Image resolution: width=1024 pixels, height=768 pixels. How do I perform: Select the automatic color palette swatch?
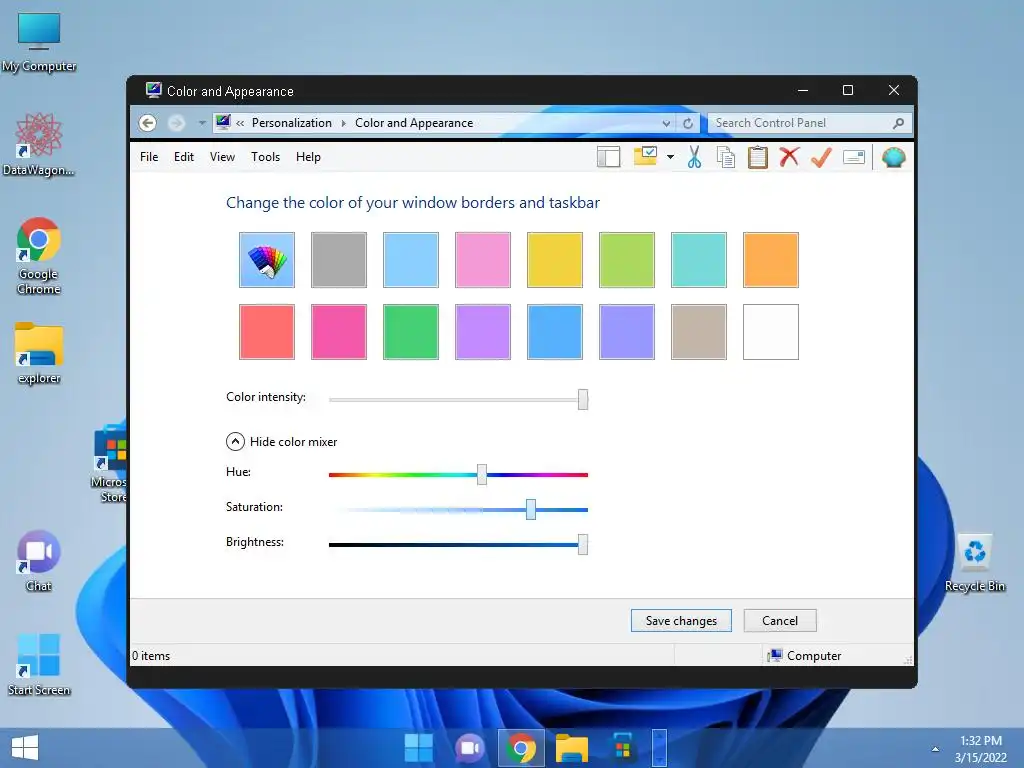[266, 260]
